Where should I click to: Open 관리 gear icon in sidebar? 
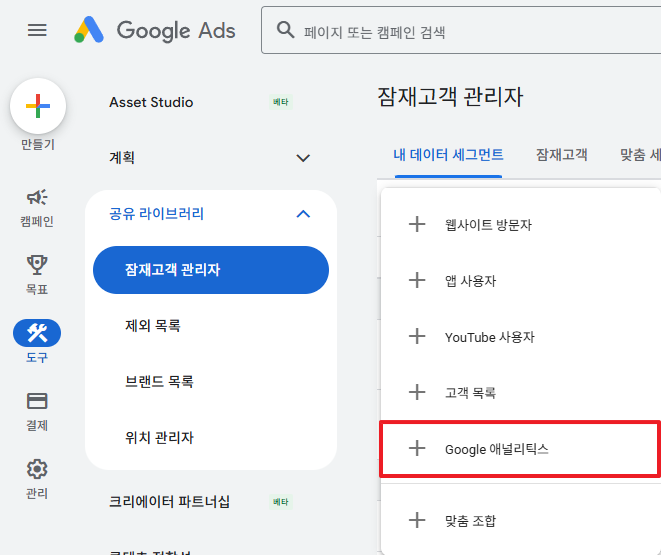click(37, 469)
